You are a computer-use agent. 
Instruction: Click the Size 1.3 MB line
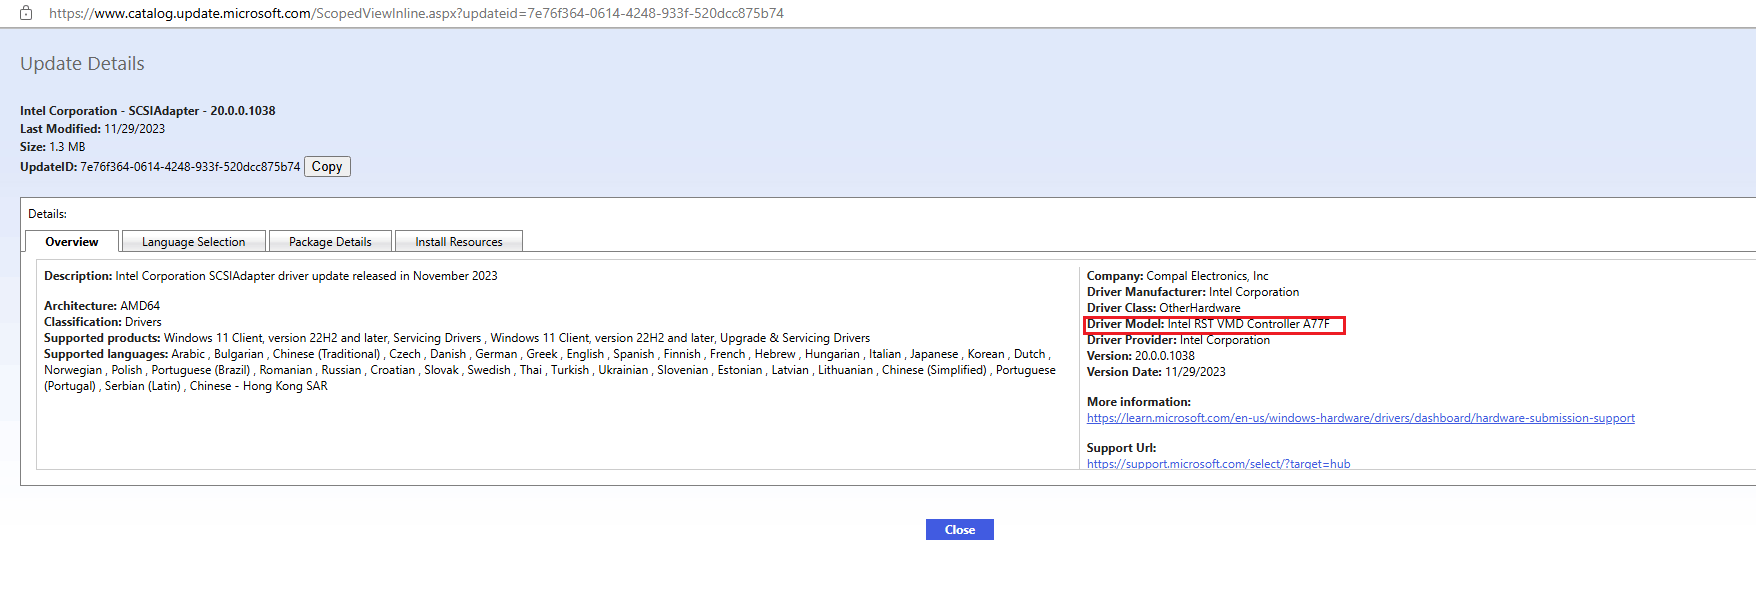[53, 147]
